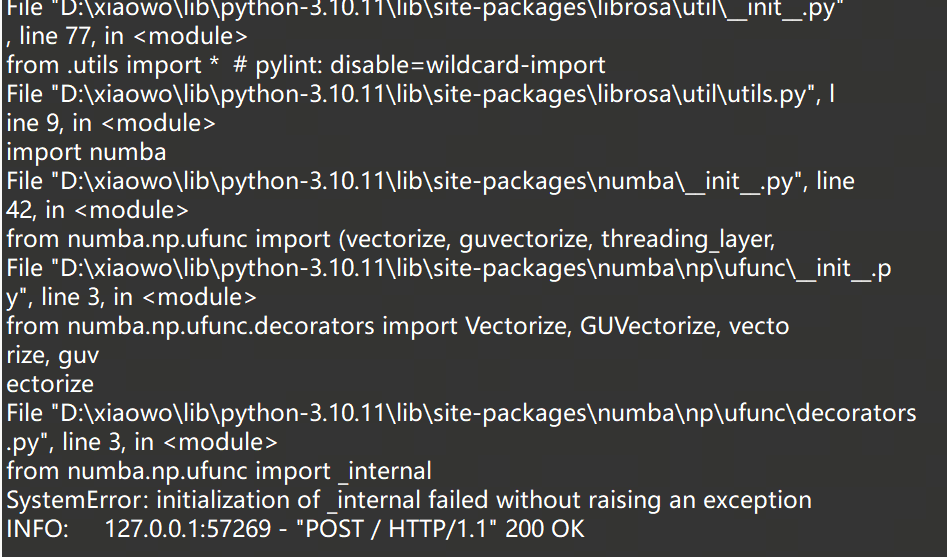Click the SystemError initialization failed message line

pos(409,500)
